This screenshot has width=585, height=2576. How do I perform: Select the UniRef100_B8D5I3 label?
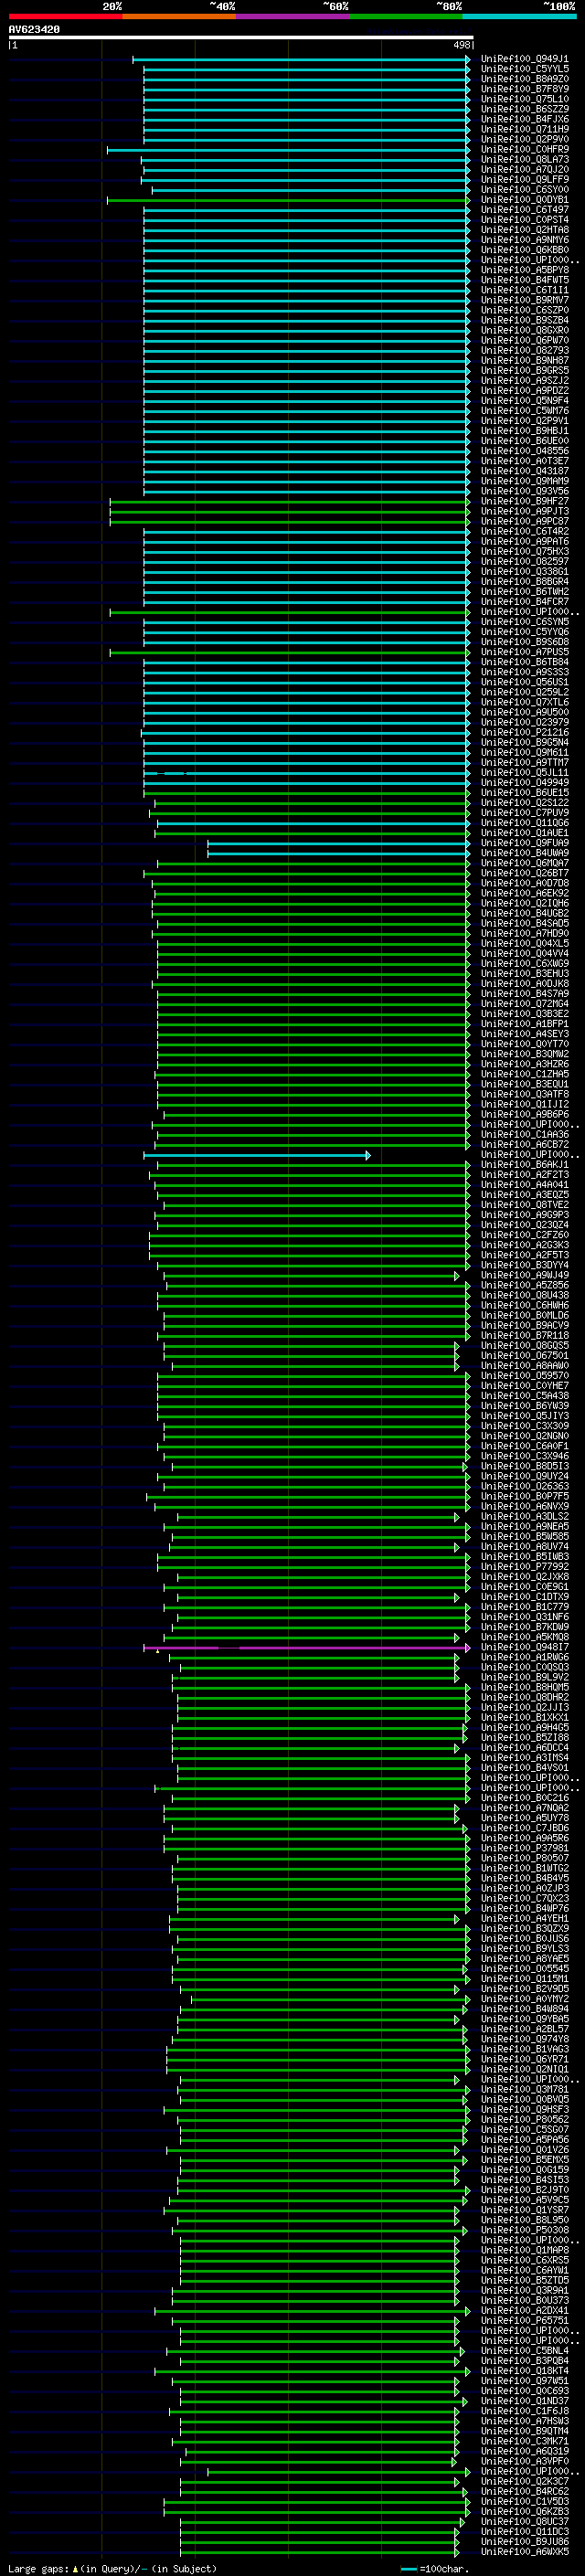tap(524, 1466)
